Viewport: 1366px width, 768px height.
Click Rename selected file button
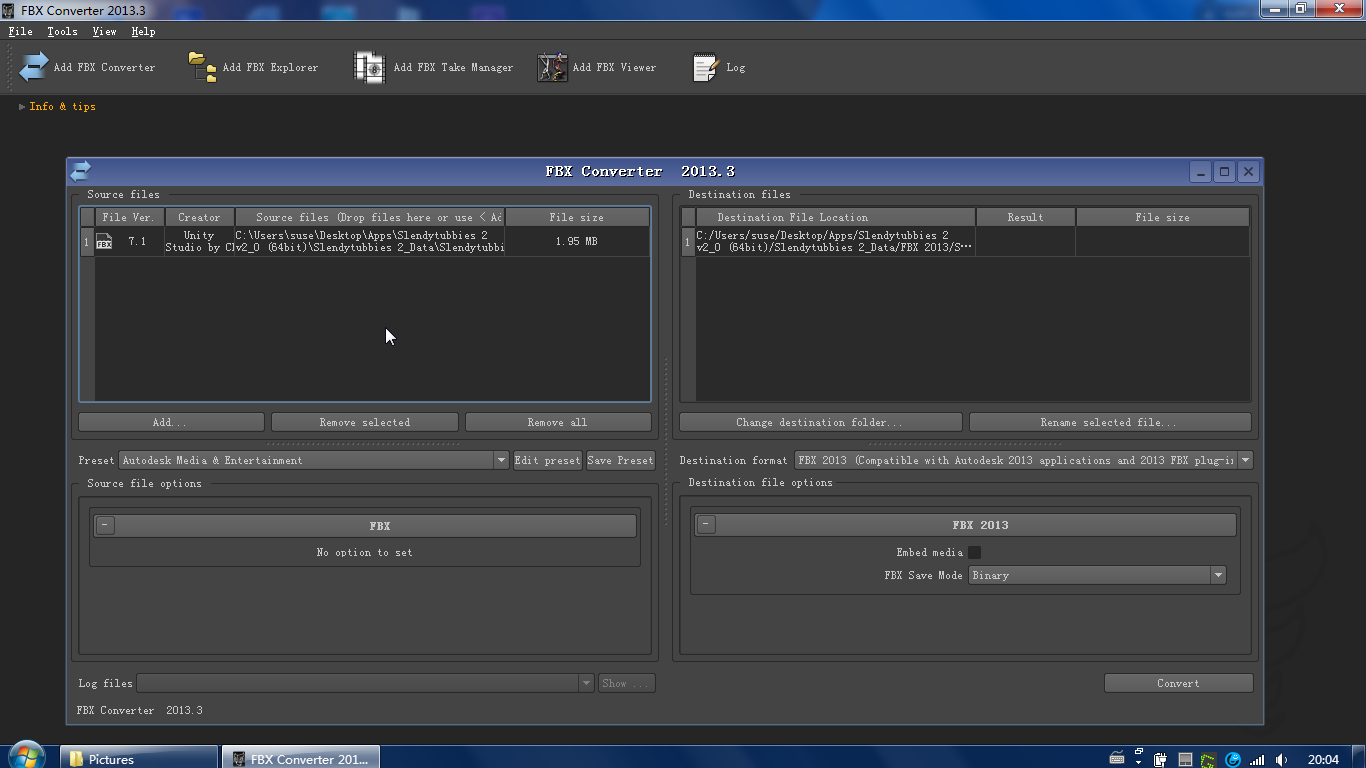[x=1110, y=422]
